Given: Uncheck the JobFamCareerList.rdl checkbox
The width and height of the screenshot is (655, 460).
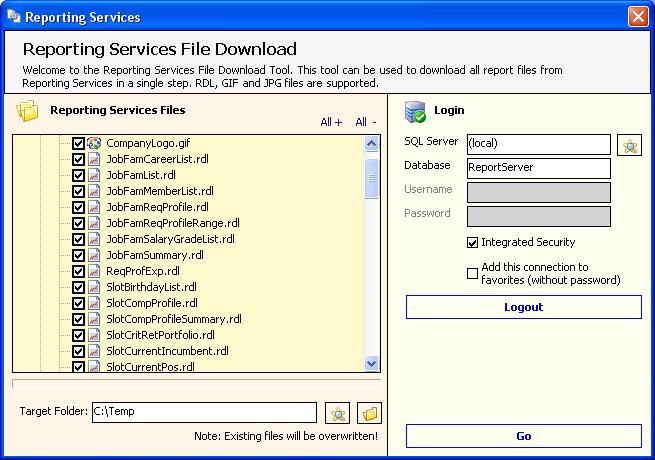Looking at the screenshot, I should point(78,159).
